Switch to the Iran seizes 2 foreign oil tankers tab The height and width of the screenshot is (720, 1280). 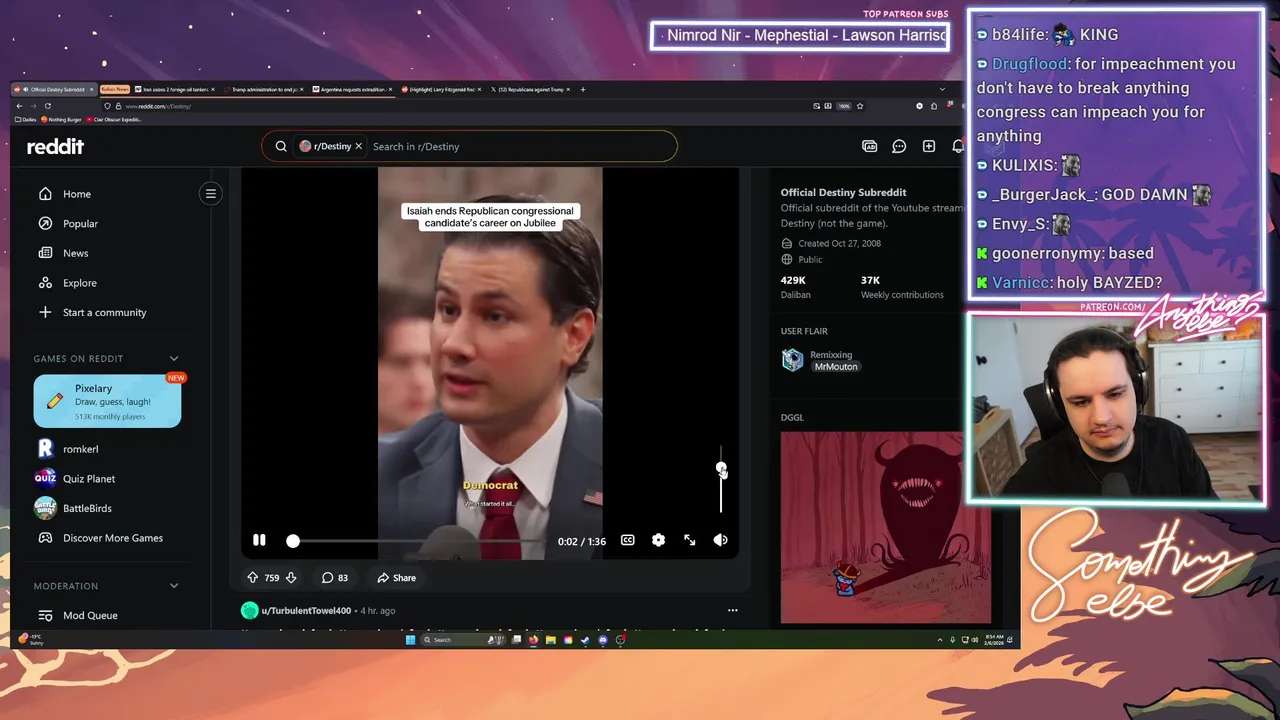tap(175, 89)
